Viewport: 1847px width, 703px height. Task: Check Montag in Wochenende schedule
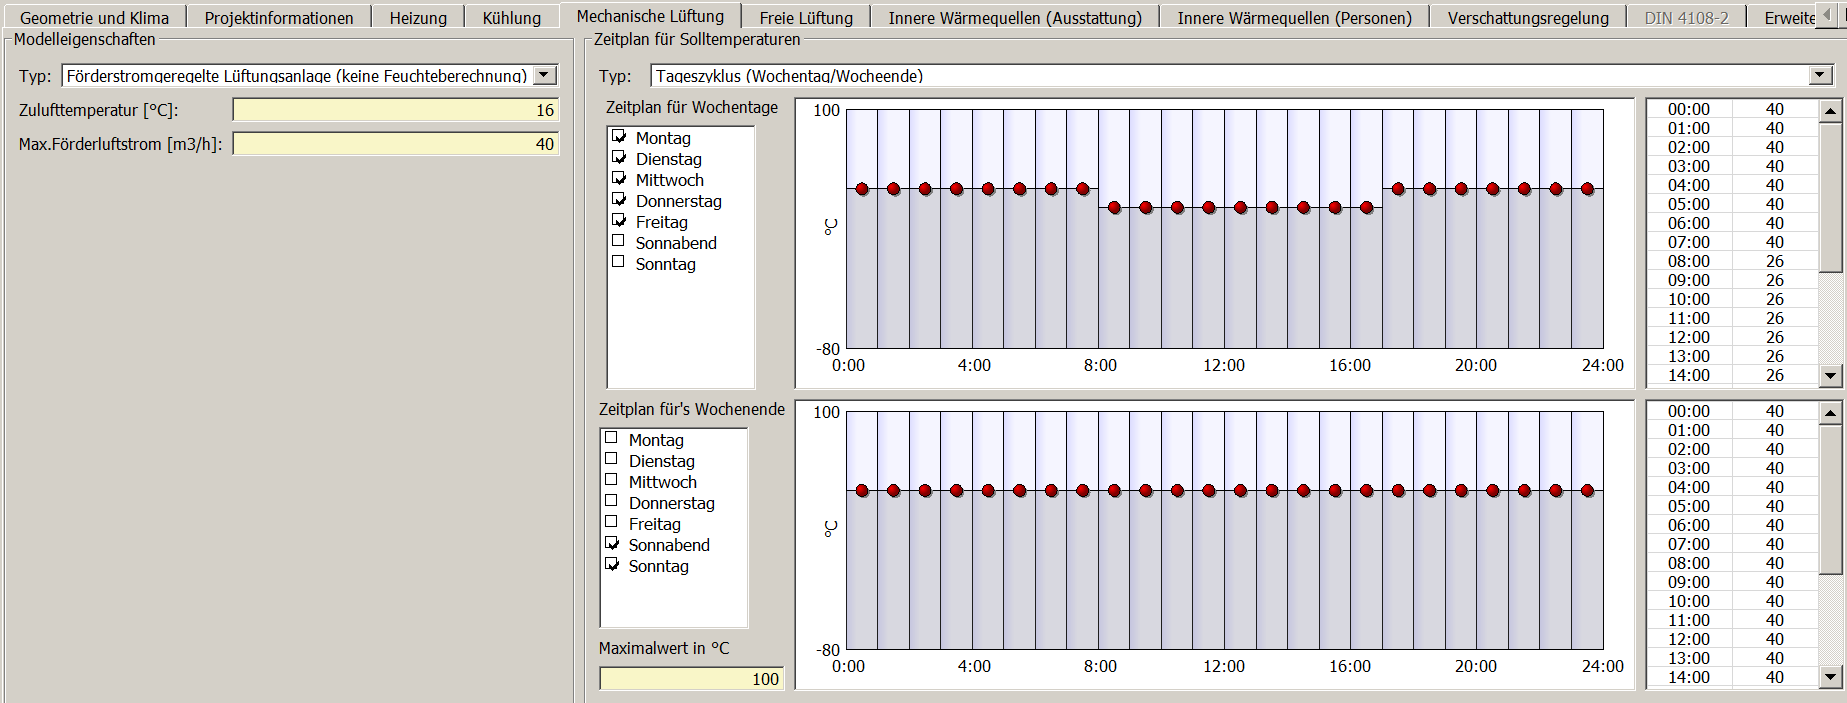coord(611,438)
